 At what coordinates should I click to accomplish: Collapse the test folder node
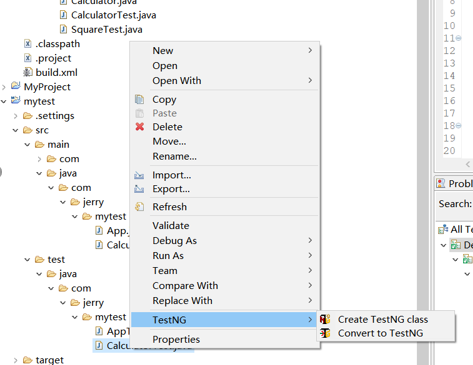(27, 260)
